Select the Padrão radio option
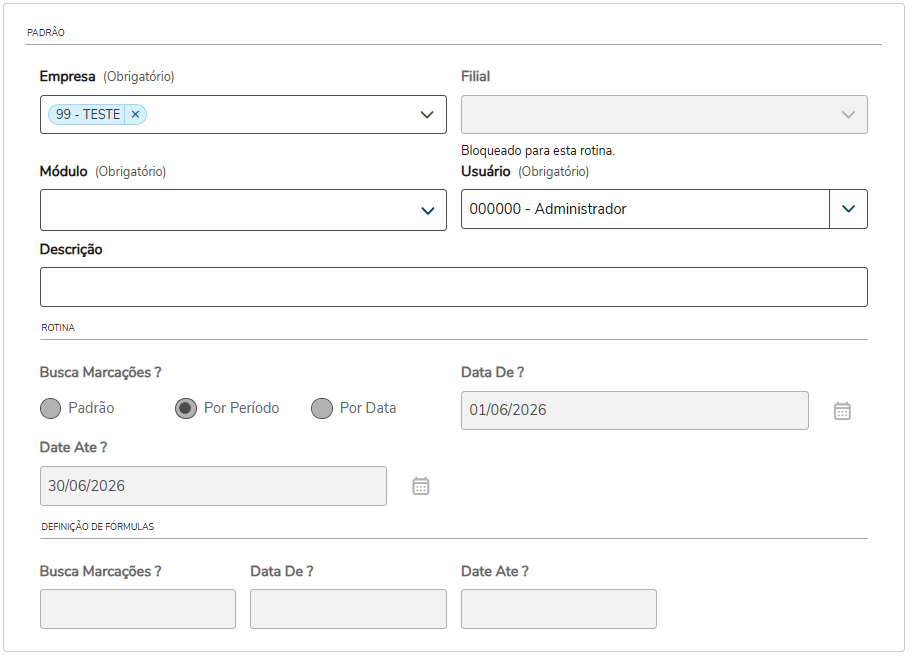This screenshot has width=915, height=666. tap(51, 409)
